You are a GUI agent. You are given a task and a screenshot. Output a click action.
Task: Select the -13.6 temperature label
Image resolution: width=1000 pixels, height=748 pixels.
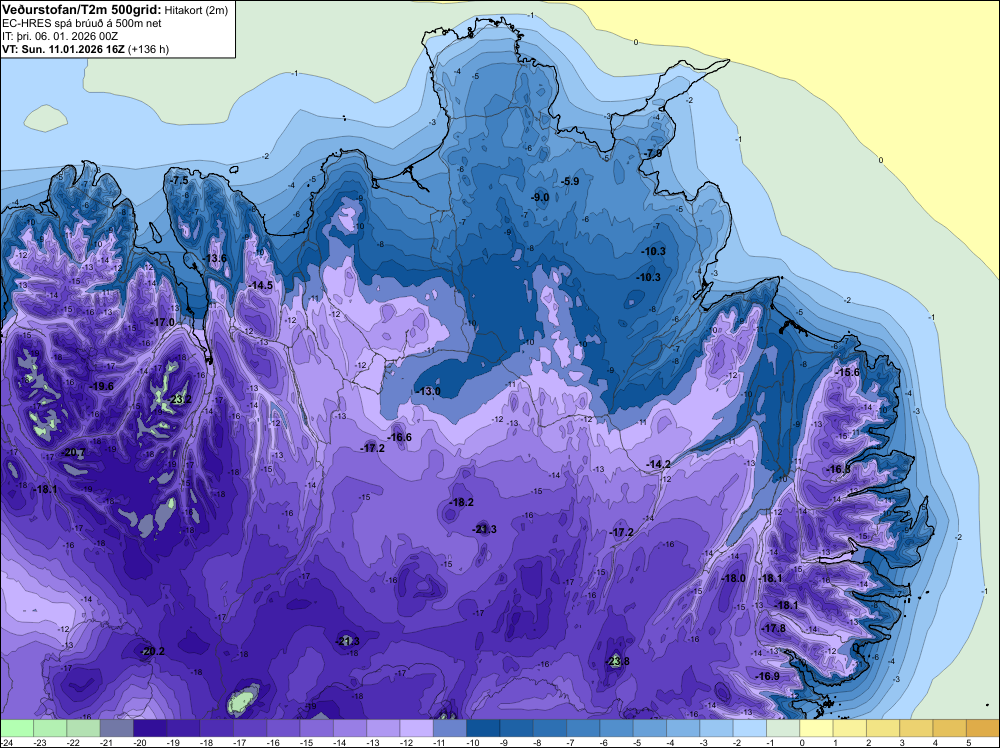tap(215, 258)
